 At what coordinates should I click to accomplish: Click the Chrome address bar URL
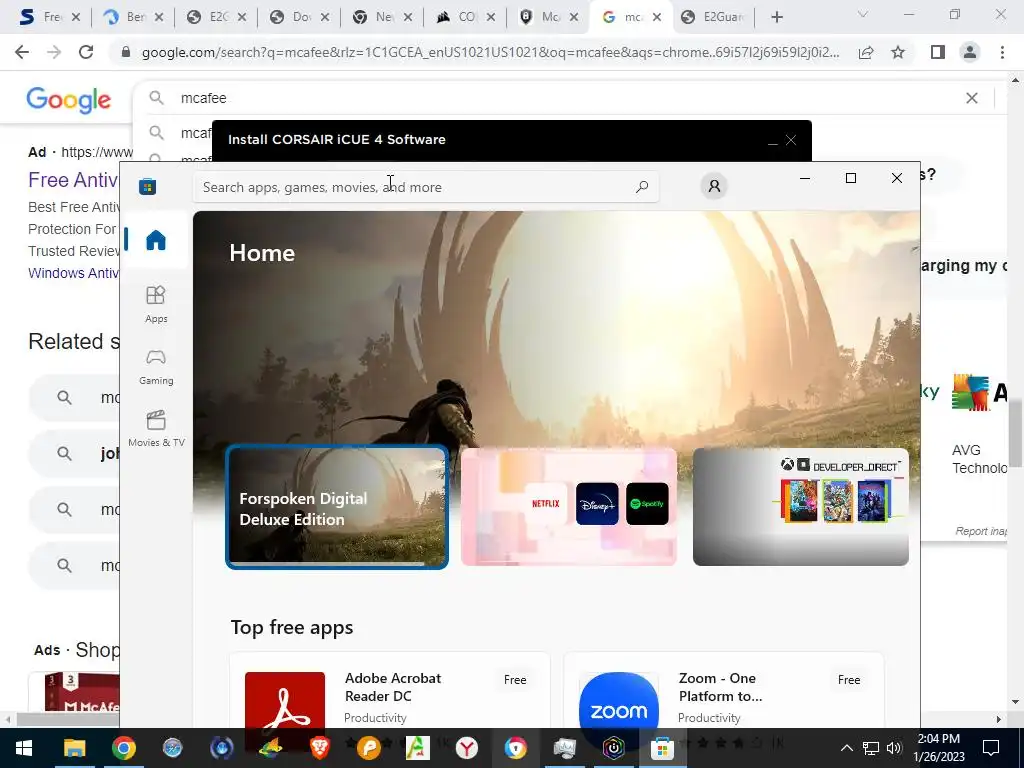pyautogui.click(x=490, y=52)
